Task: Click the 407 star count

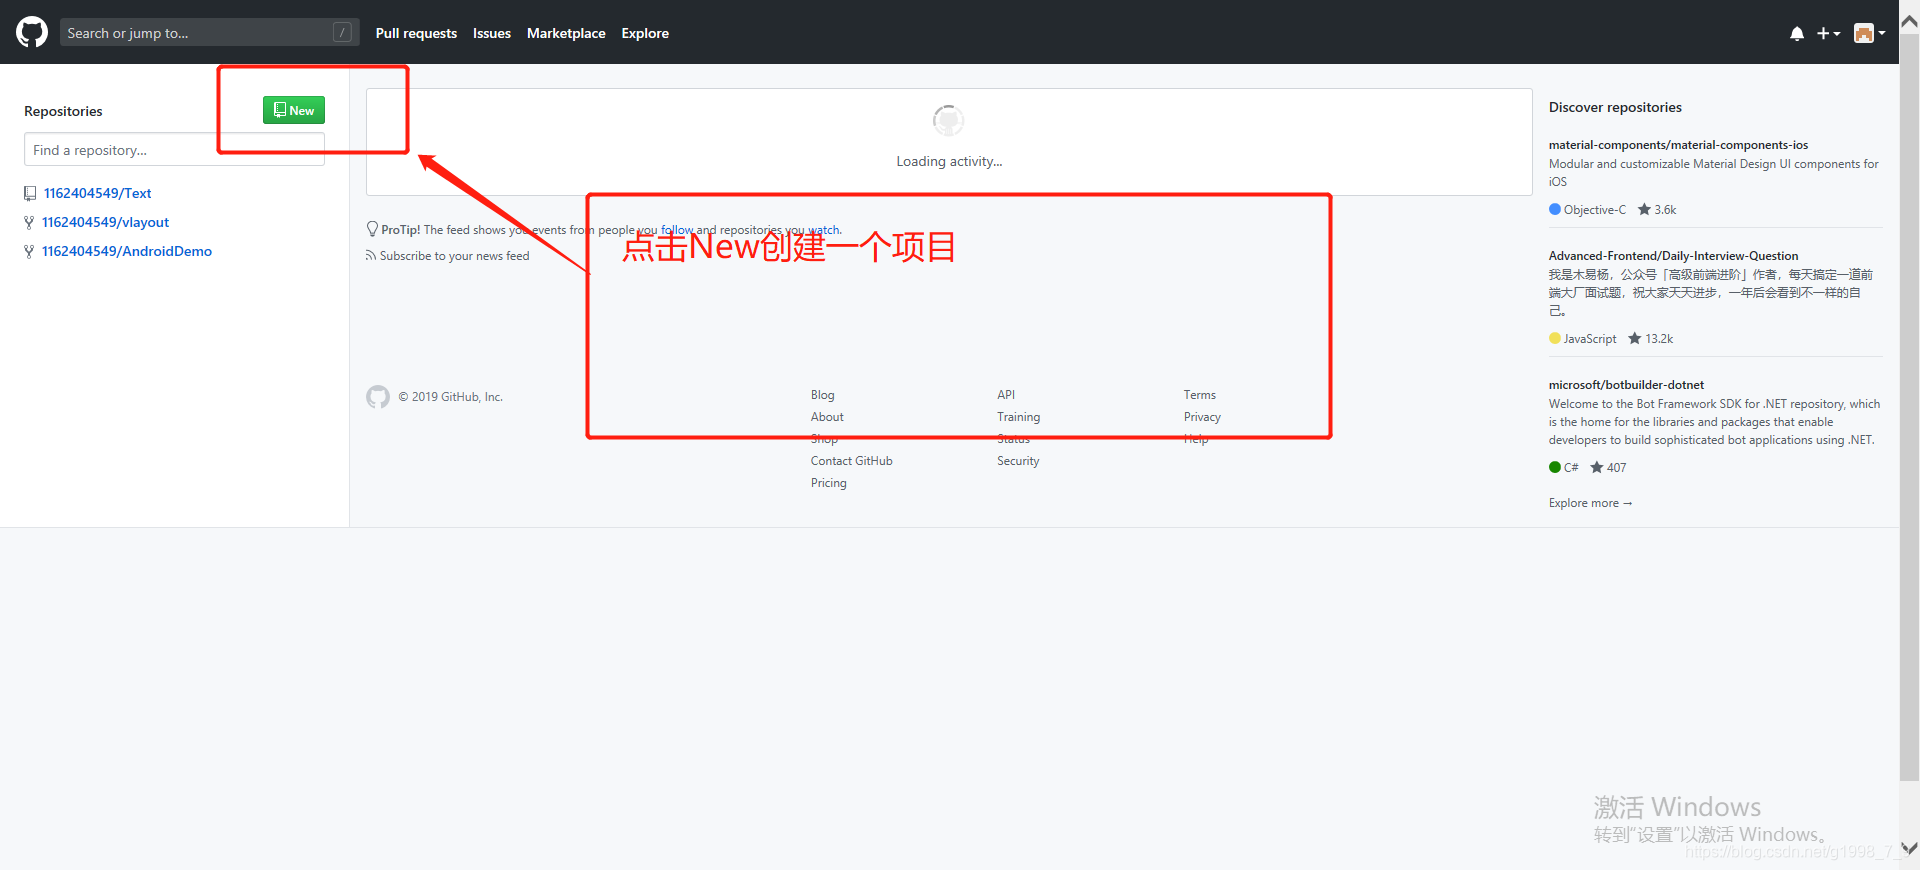Action: coord(1609,468)
